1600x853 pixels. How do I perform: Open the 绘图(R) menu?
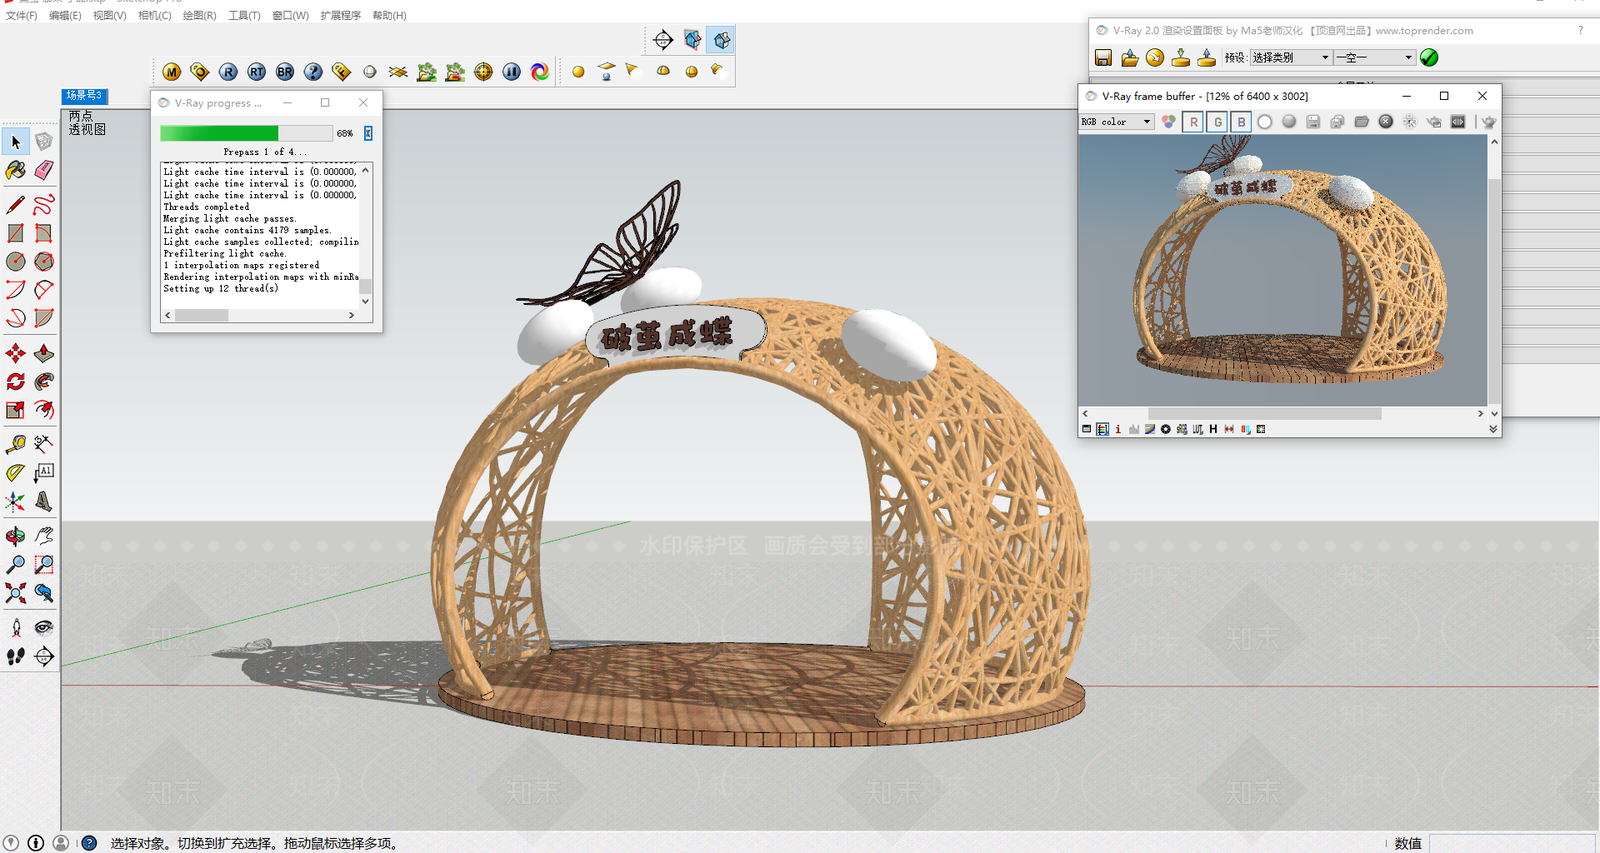200,15
